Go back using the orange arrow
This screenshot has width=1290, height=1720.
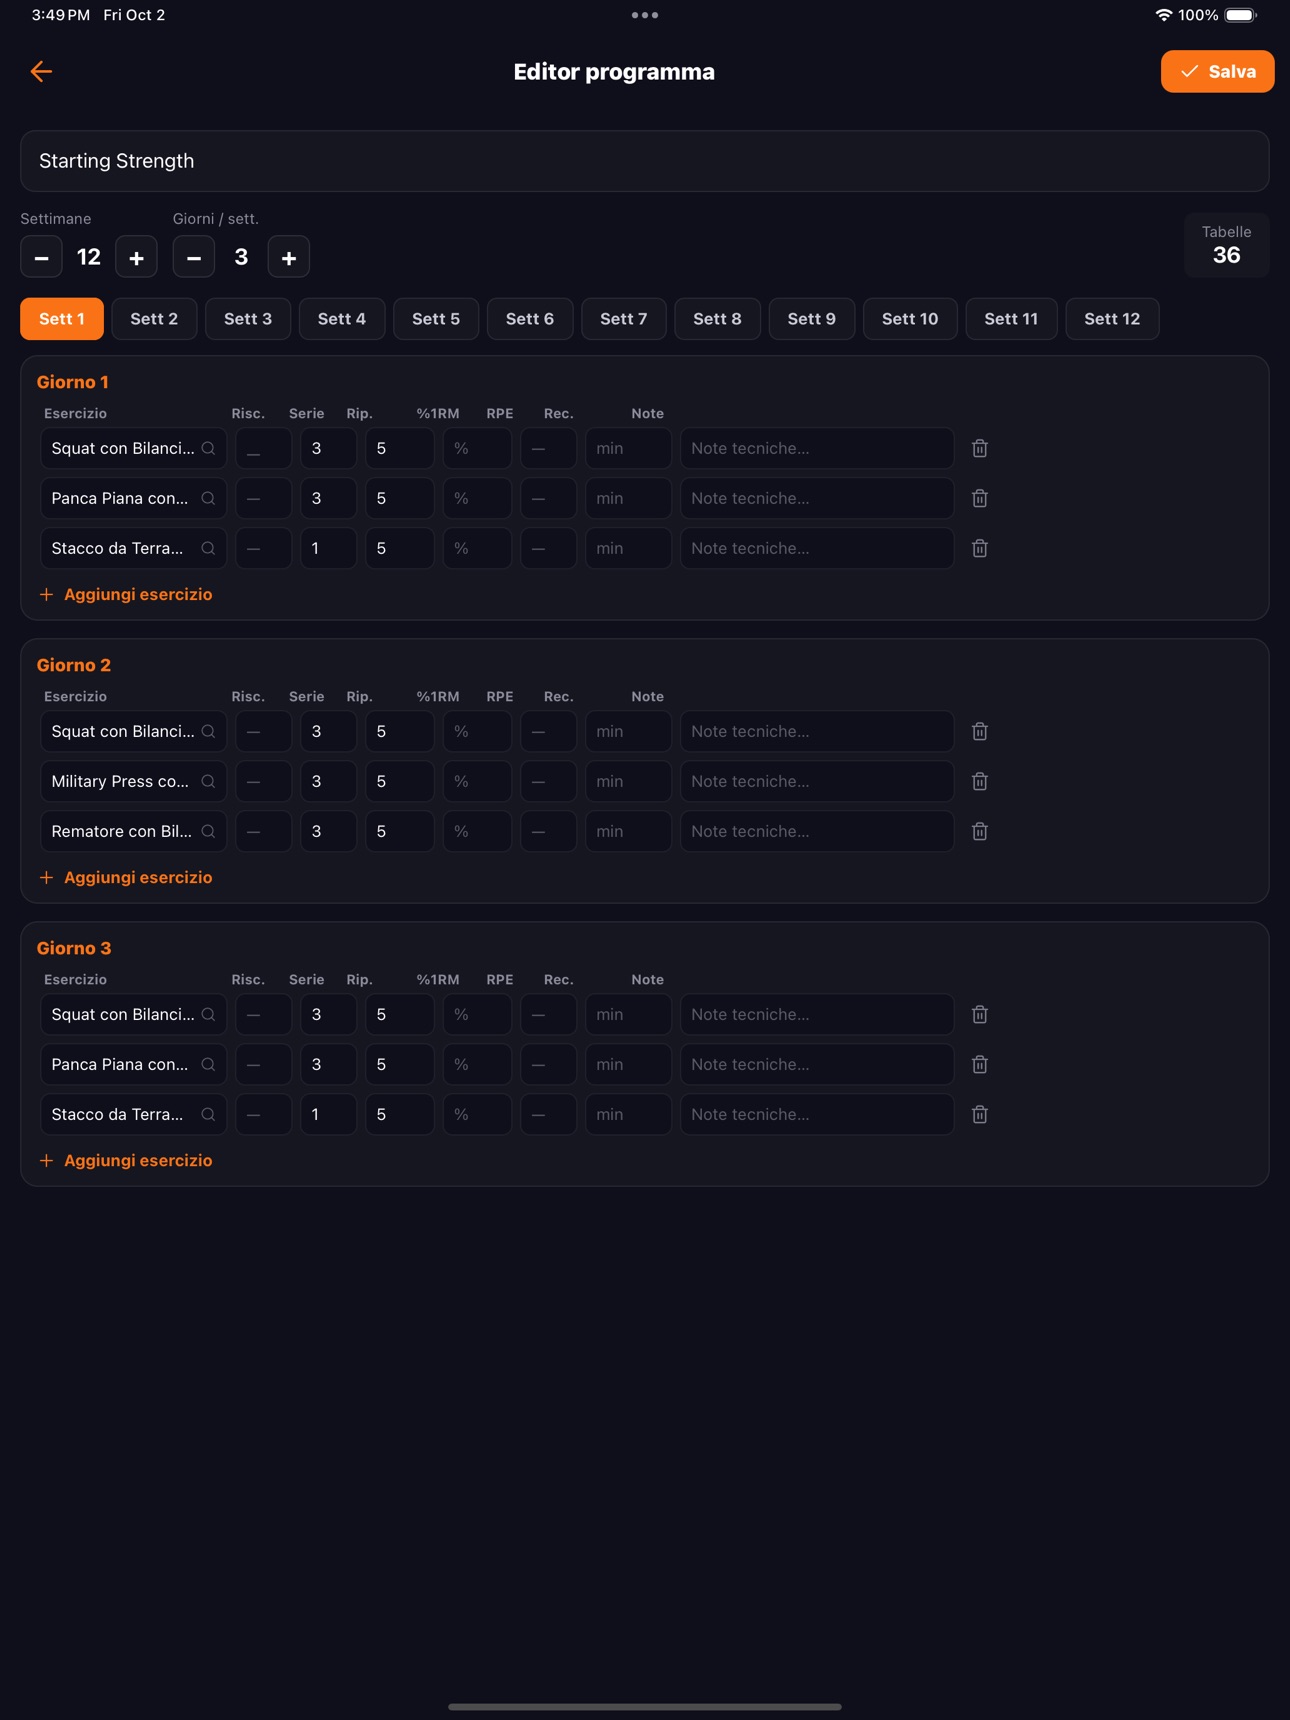pos(41,71)
